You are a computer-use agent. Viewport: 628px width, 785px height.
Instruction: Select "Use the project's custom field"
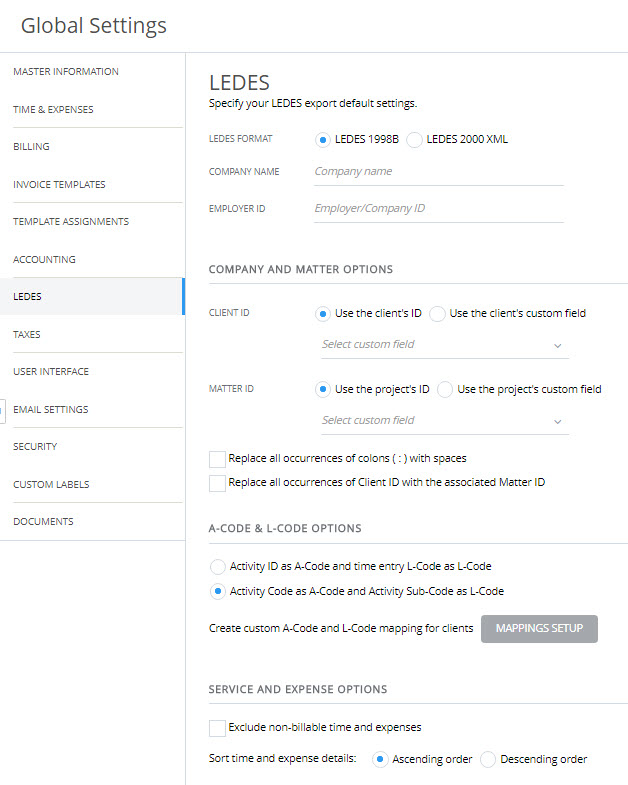(445, 389)
